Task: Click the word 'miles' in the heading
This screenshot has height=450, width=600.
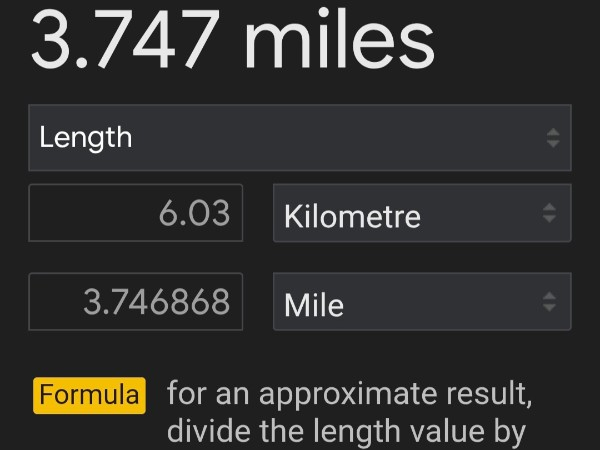Action: (339, 38)
